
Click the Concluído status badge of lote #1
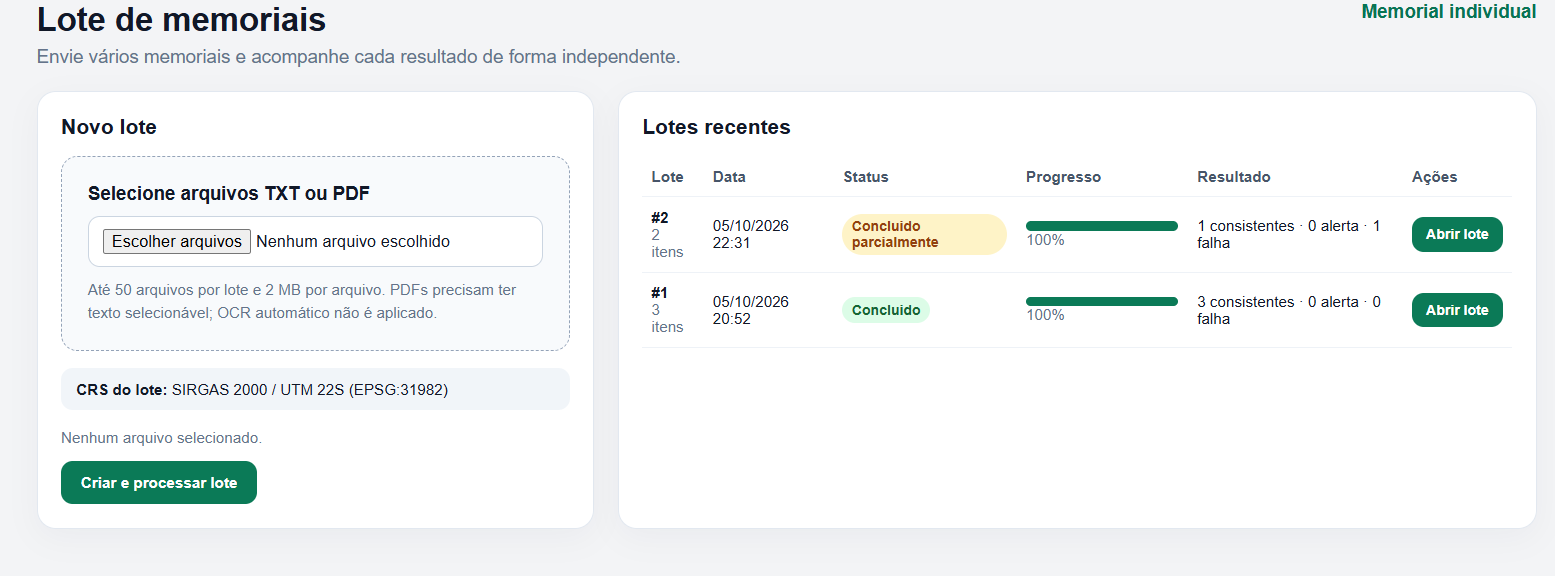click(x=886, y=310)
